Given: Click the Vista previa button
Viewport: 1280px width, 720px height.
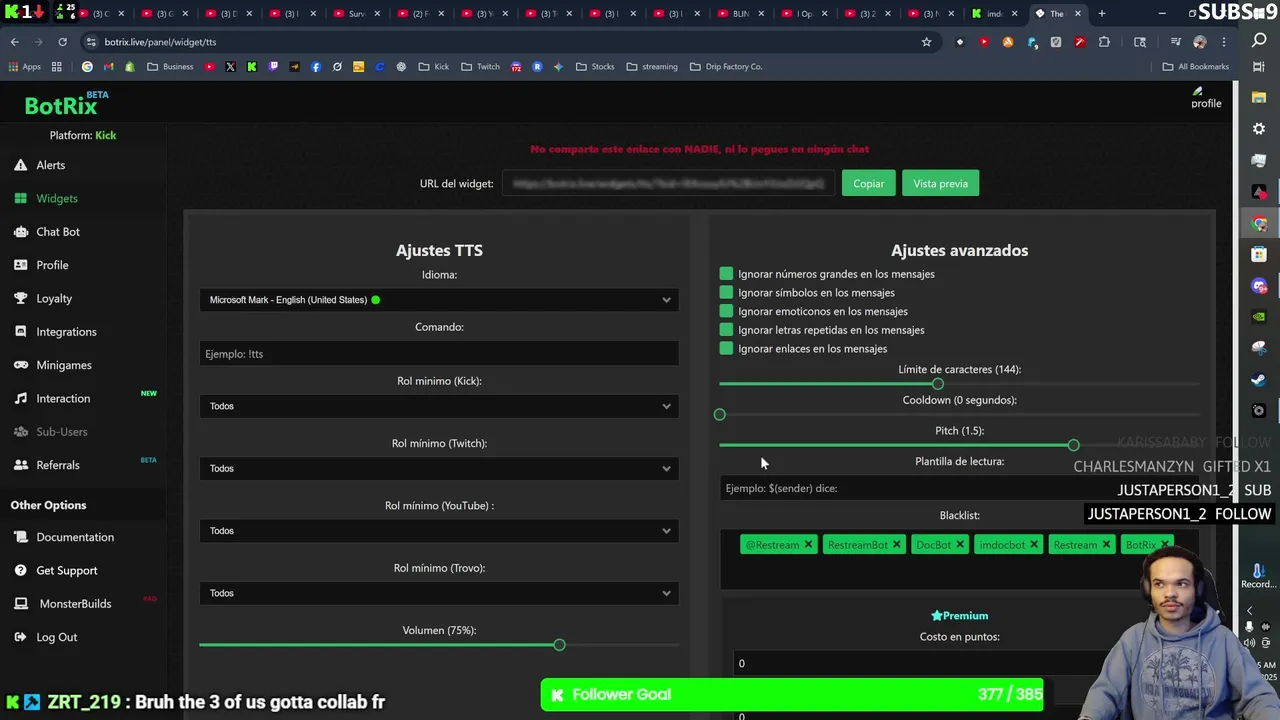Looking at the screenshot, I should coord(940,183).
